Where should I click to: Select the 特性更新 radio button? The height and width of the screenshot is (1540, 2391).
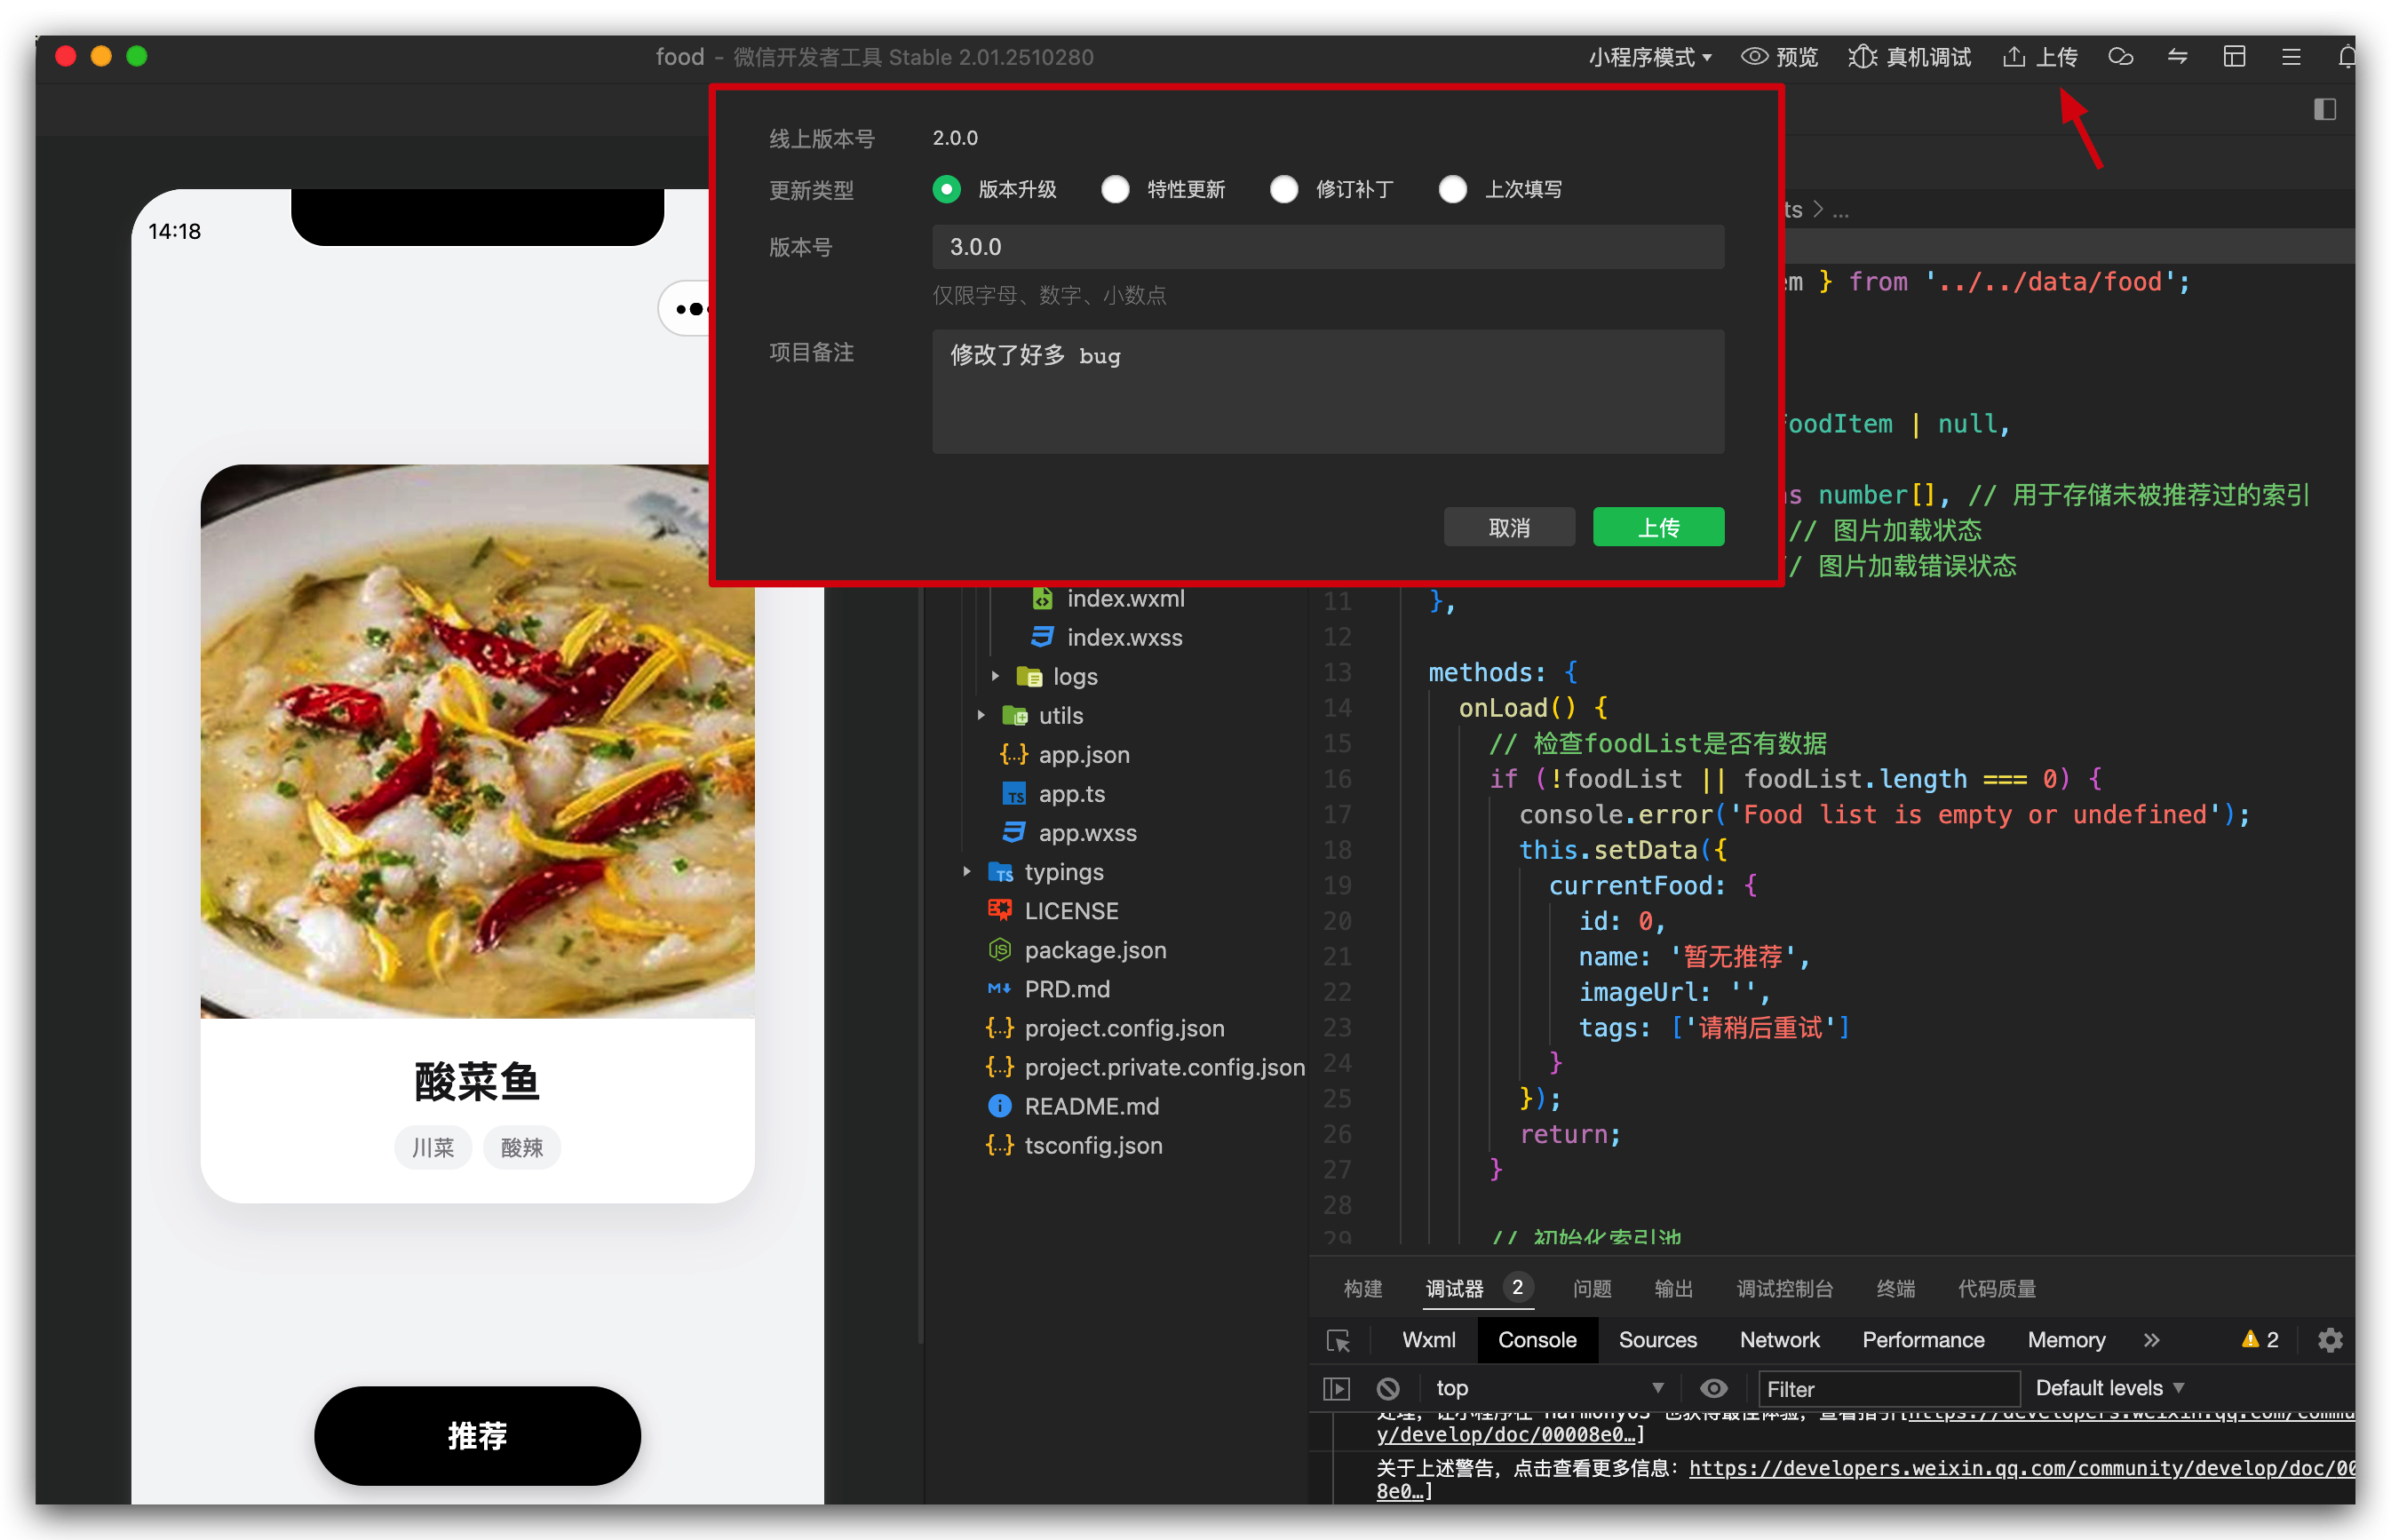pyautogui.click(x=1115, y=189)
